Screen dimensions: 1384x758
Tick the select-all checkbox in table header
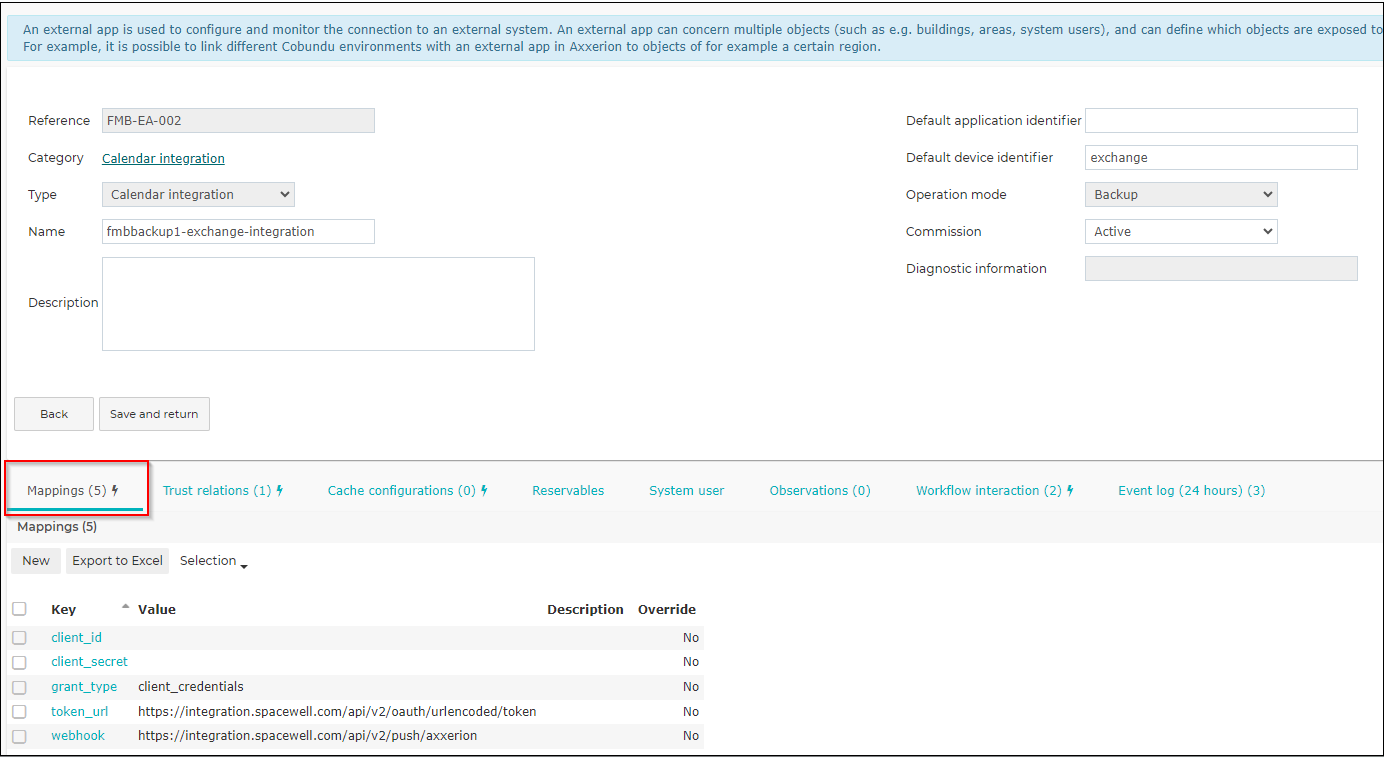[19, 609]
